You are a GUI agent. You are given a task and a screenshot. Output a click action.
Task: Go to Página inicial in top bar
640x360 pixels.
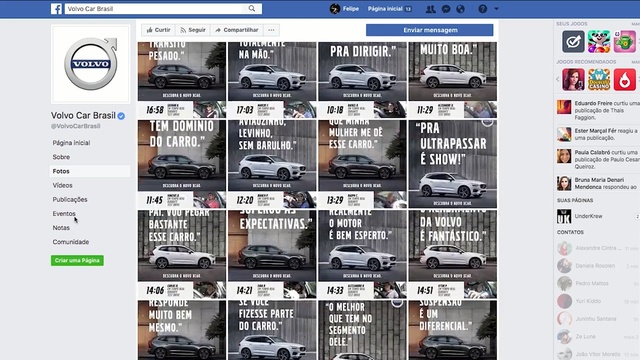[x=385, y=9]
